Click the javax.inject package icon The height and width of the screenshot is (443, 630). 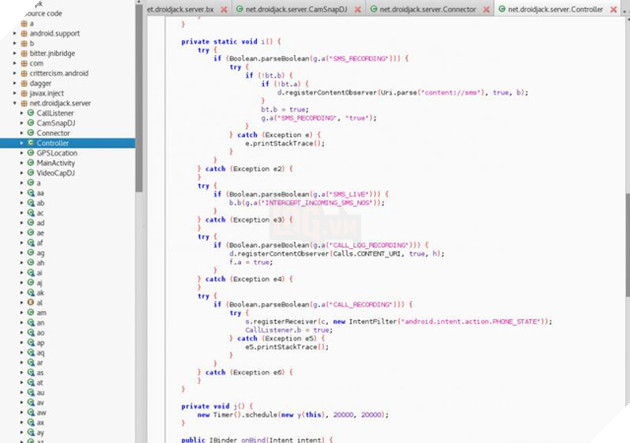tap(24, 93)
